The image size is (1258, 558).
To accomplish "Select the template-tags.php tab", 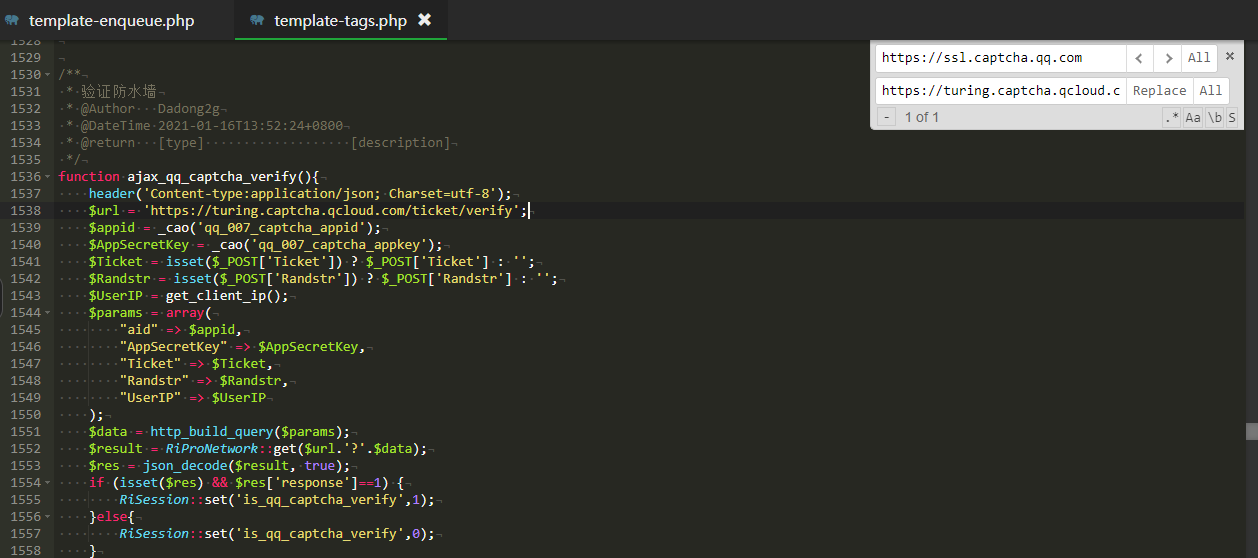I will point(340,20).
